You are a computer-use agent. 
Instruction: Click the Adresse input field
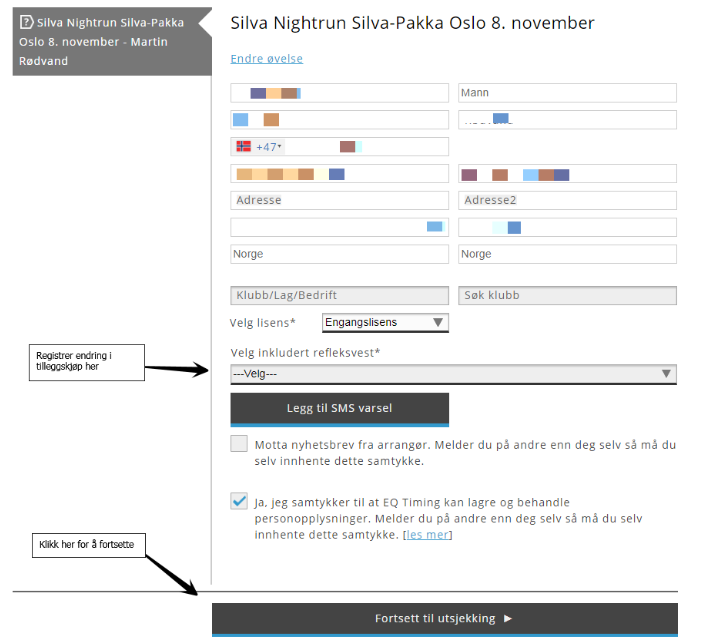pos(339,200)
